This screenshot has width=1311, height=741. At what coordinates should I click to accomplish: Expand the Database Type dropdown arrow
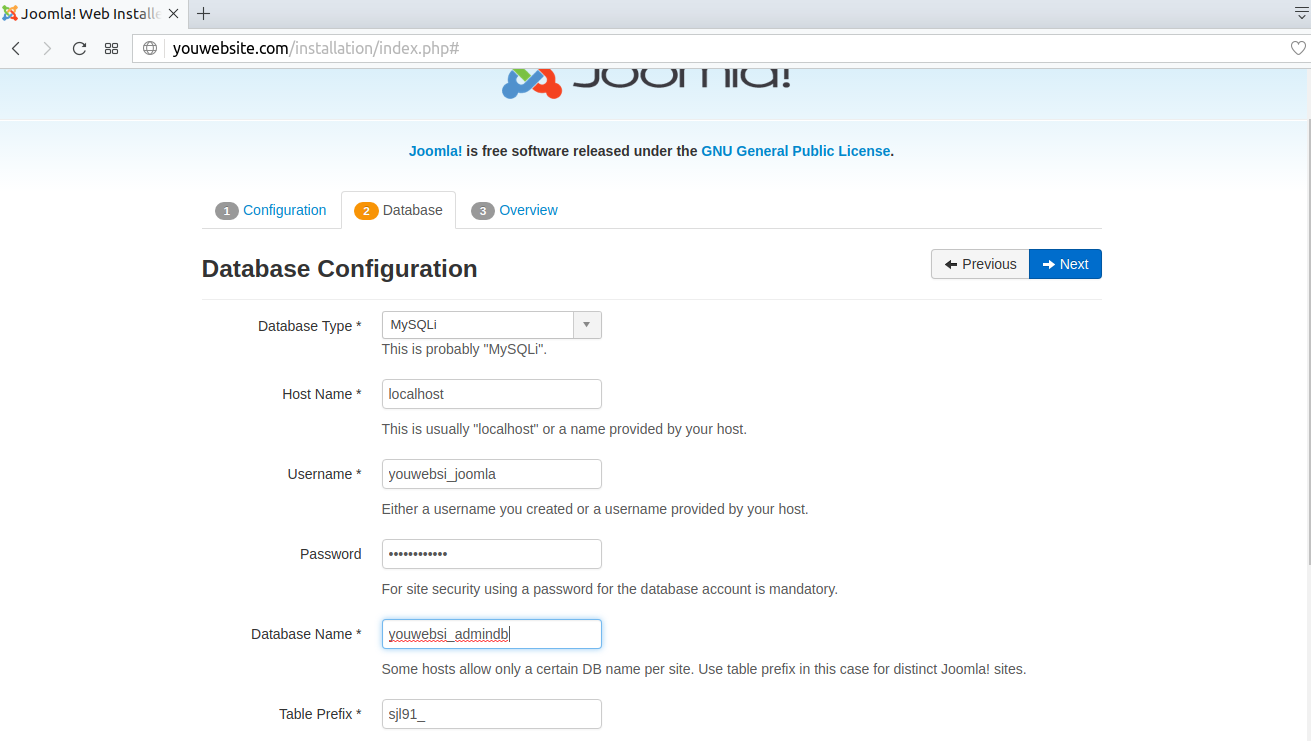(x=587, y=325)
